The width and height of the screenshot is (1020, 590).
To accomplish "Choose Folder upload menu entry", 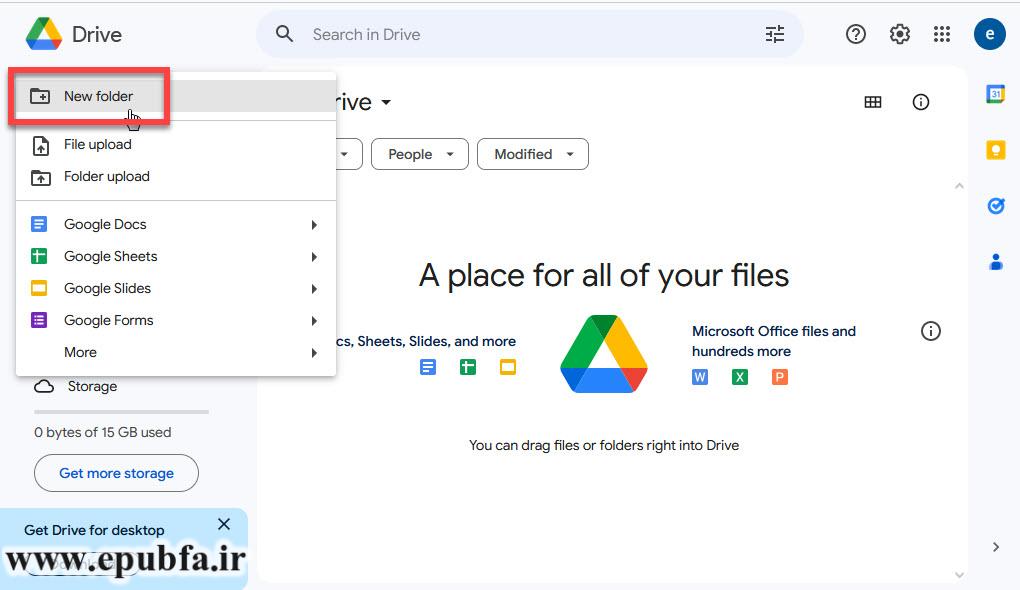I will click(176, 176).
